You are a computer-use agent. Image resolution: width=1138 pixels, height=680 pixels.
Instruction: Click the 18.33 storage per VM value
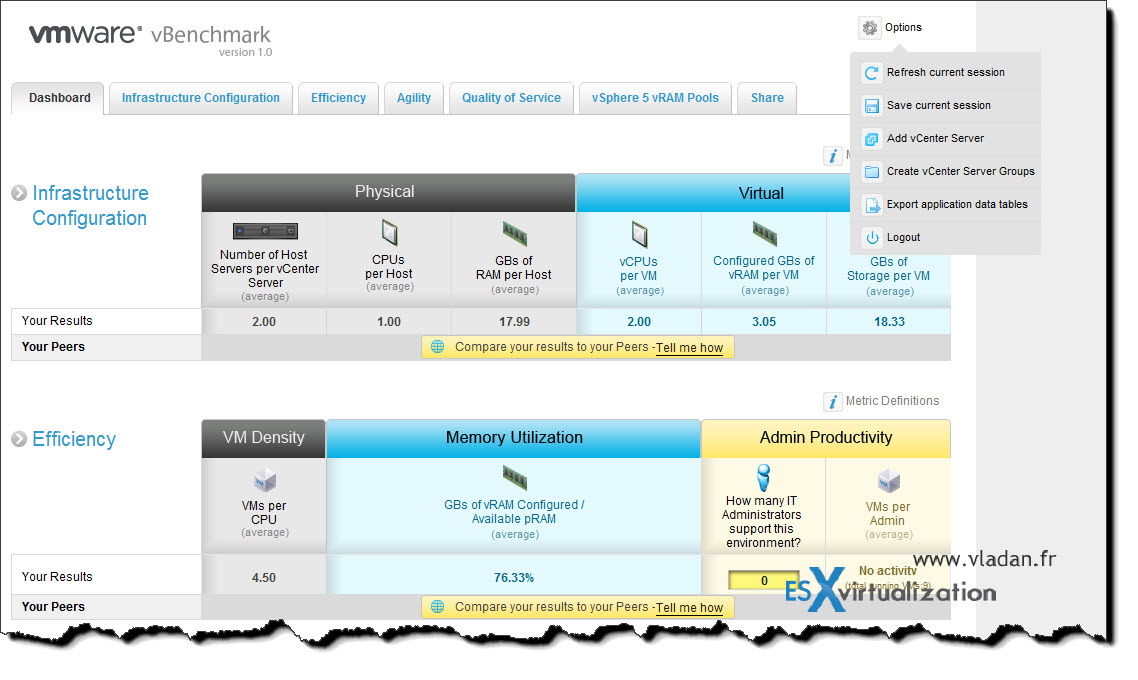[x=889, y=321]
